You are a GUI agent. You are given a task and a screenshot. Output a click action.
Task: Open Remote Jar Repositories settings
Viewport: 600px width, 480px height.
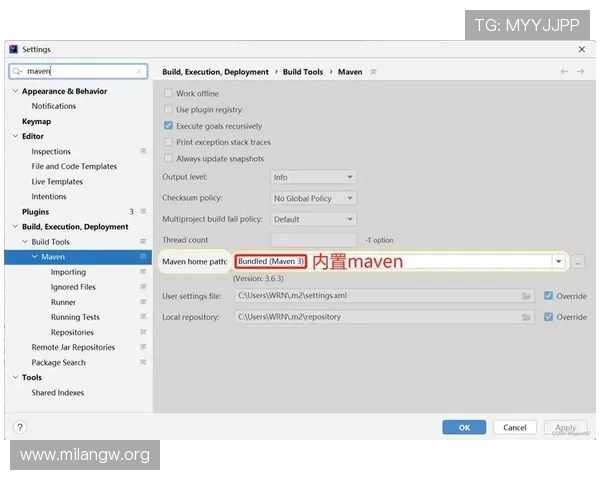tap(73, 347)
